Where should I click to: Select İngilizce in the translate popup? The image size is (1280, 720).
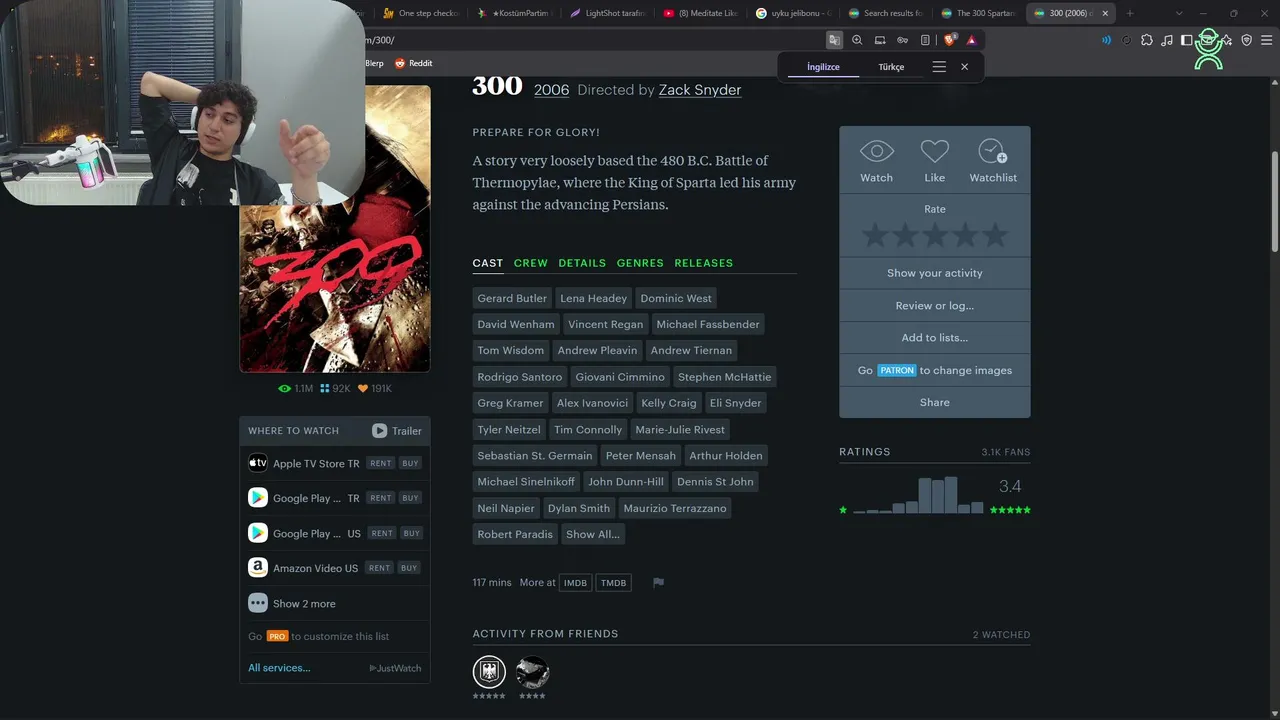823,67
